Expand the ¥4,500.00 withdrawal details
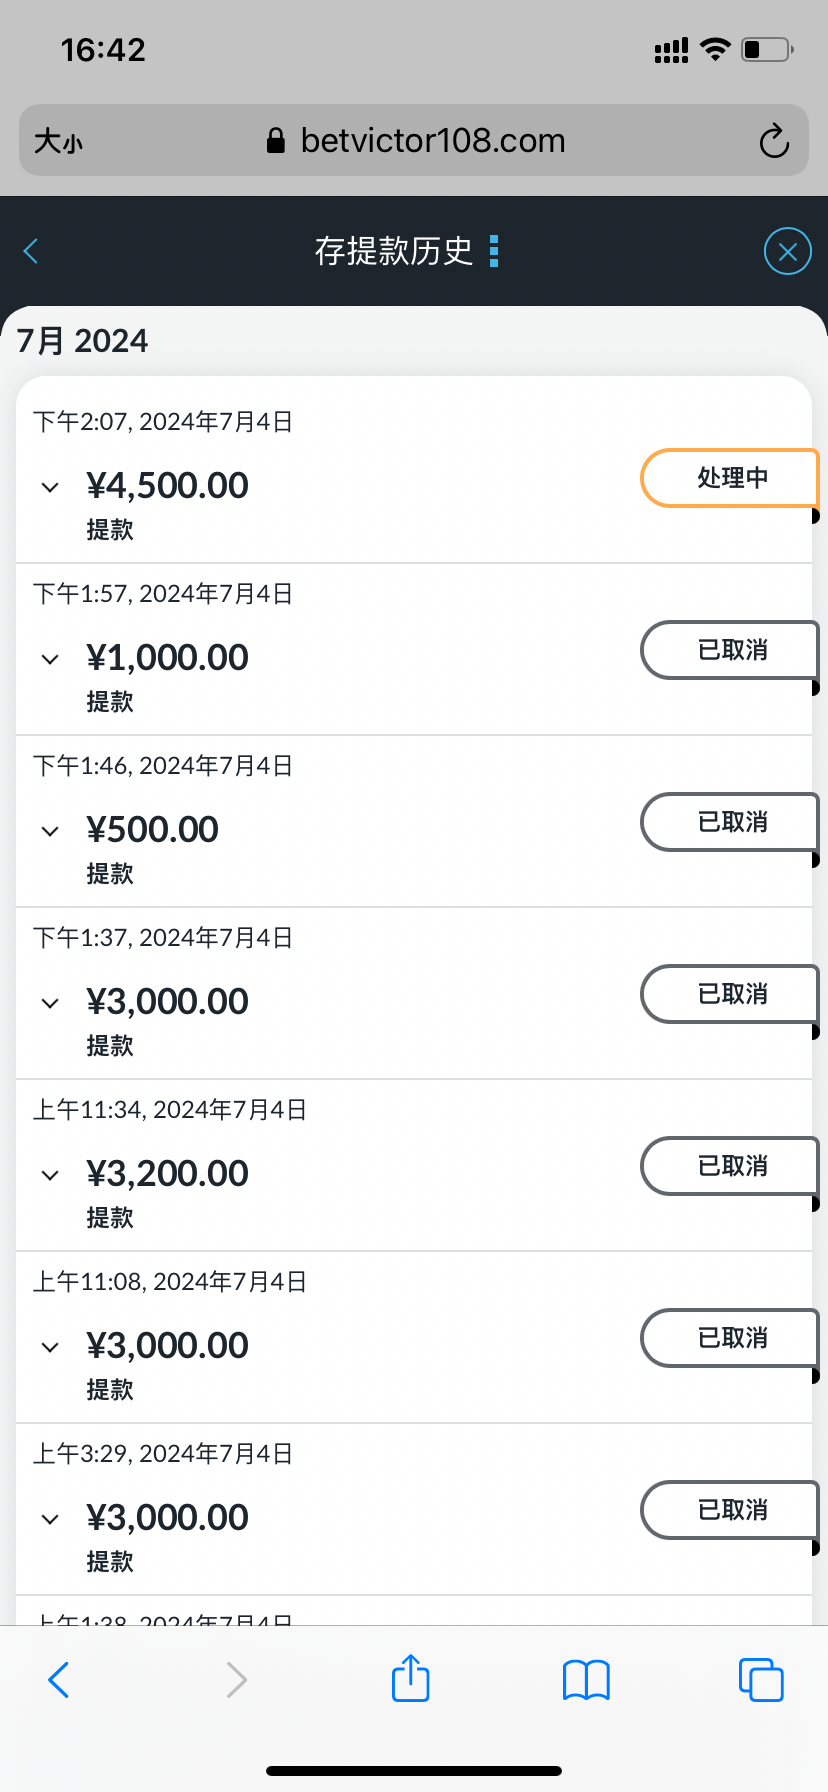Screen dimensions: 828x1792 (50, 487)
